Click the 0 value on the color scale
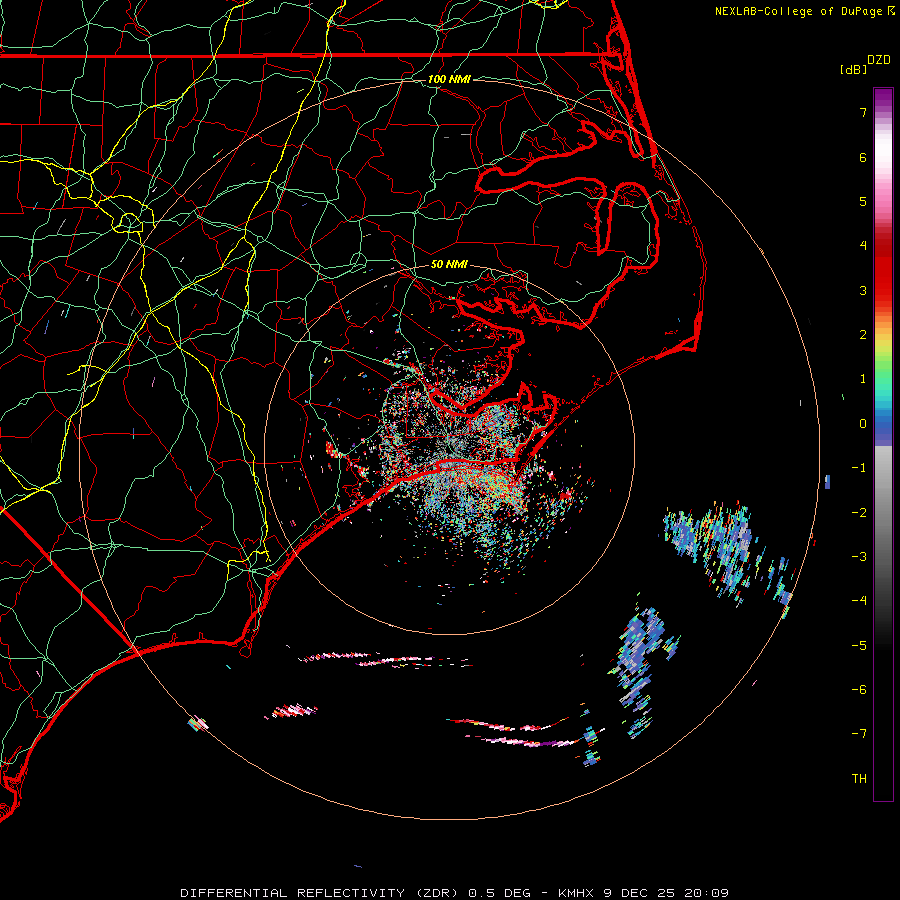This screenshot has height=900, width=900. pyautogui.click(x=863, y=424)
